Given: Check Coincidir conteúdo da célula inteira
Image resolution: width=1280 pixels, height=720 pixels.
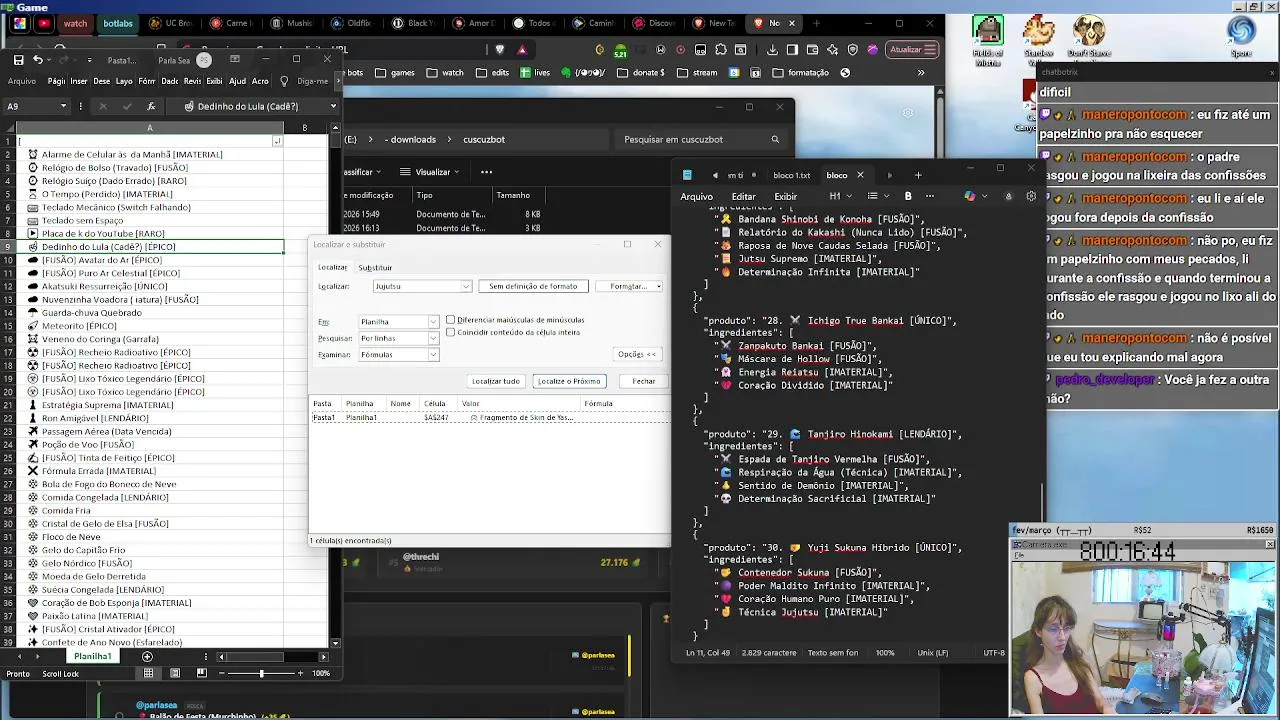Looking at the screenshot, I should (x=450, y=332).
